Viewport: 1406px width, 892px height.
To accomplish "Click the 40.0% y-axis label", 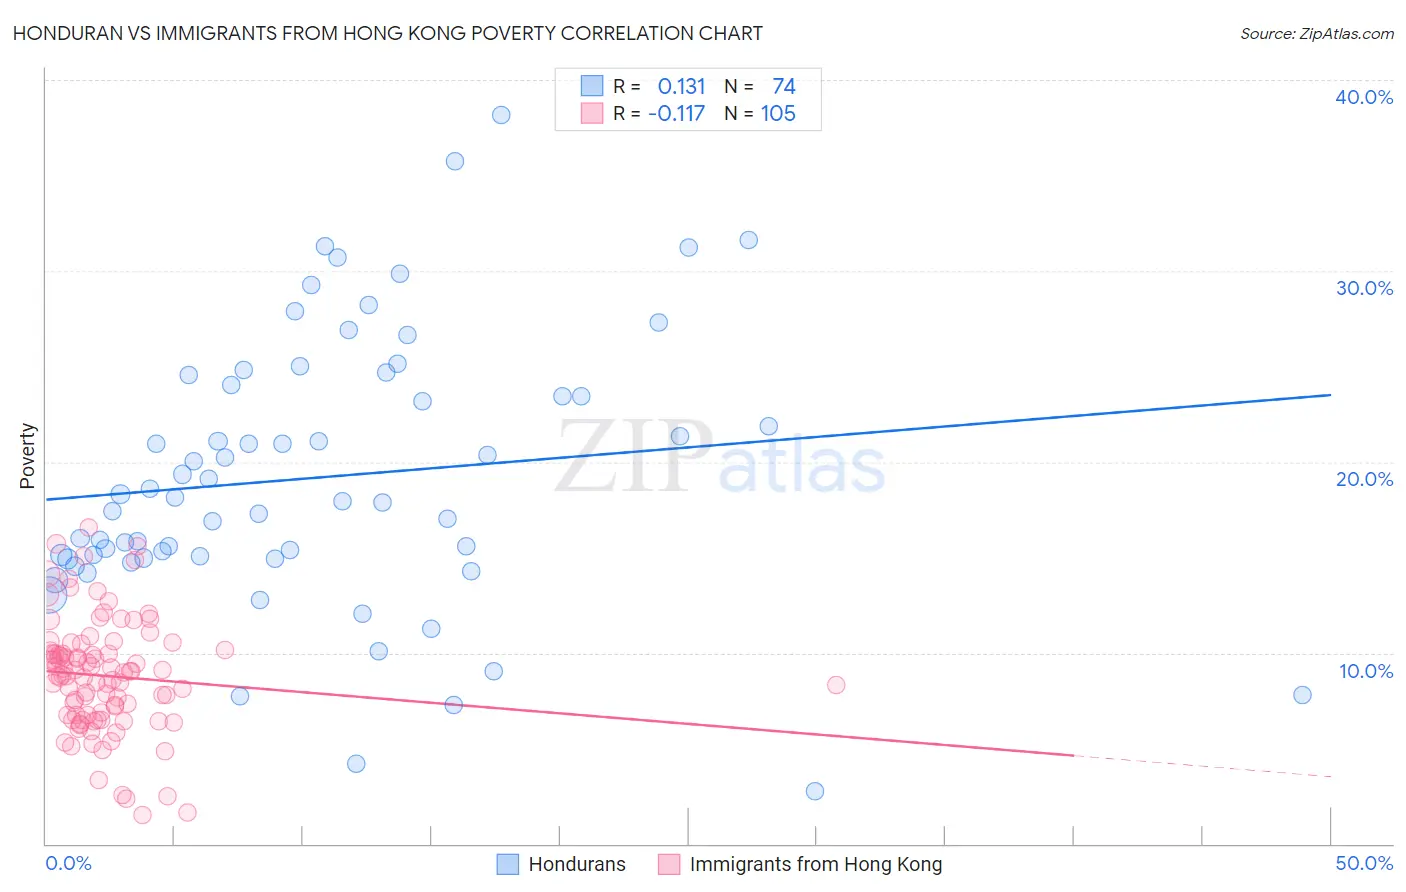I will click(x=1364, y=97).
